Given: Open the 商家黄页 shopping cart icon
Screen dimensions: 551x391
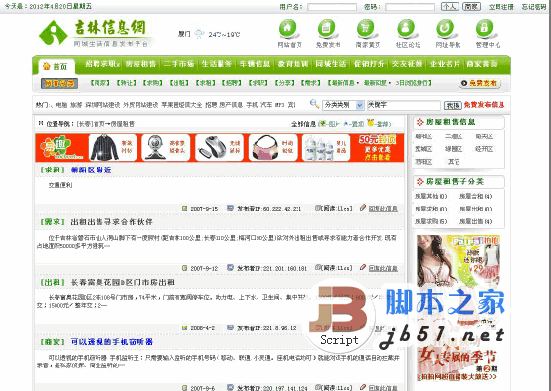Looking at the screenshot, I should pos(367,29).
